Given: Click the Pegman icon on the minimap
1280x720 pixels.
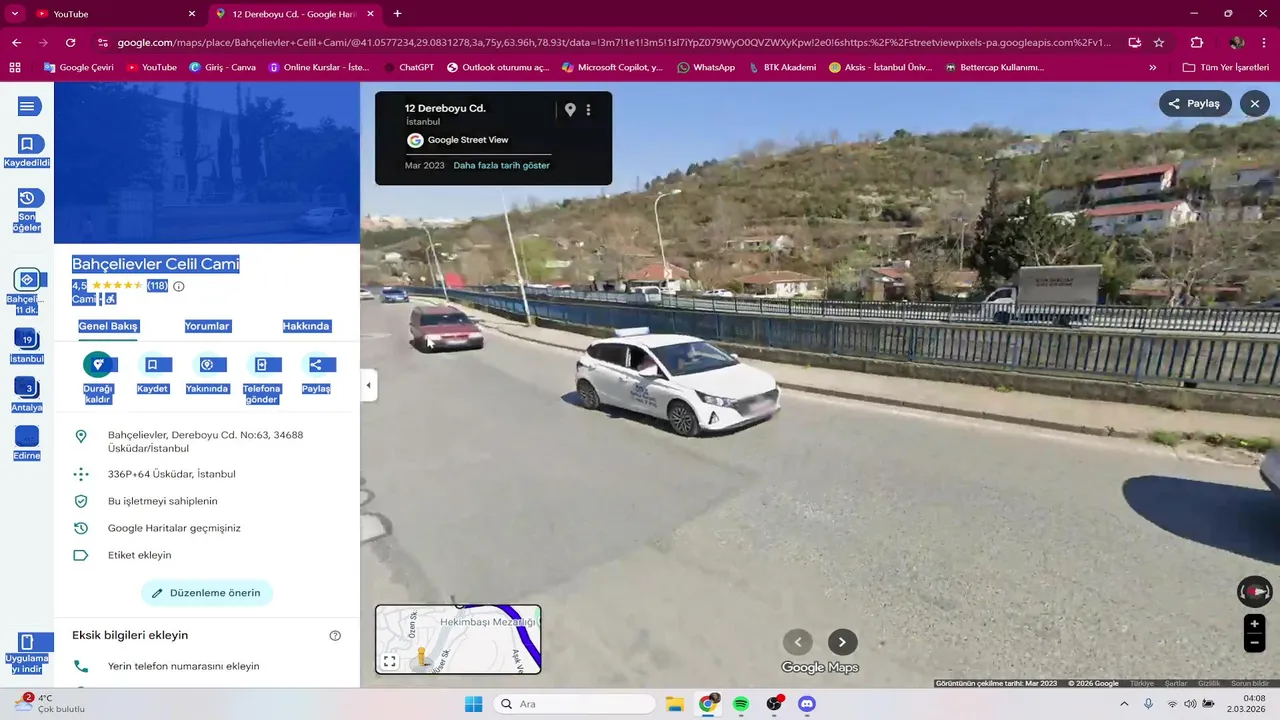Looking at the screenshot, I should (x=422, y=657).
